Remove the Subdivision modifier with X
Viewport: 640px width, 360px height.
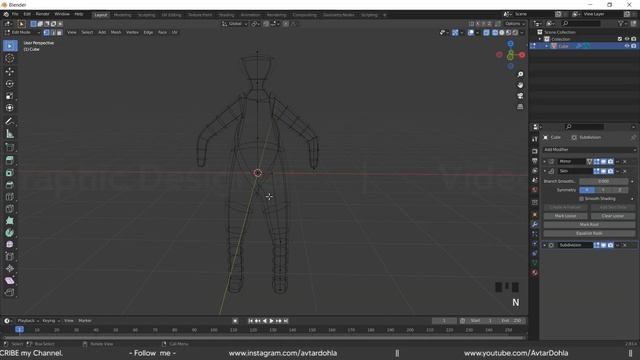coord(625,245)
